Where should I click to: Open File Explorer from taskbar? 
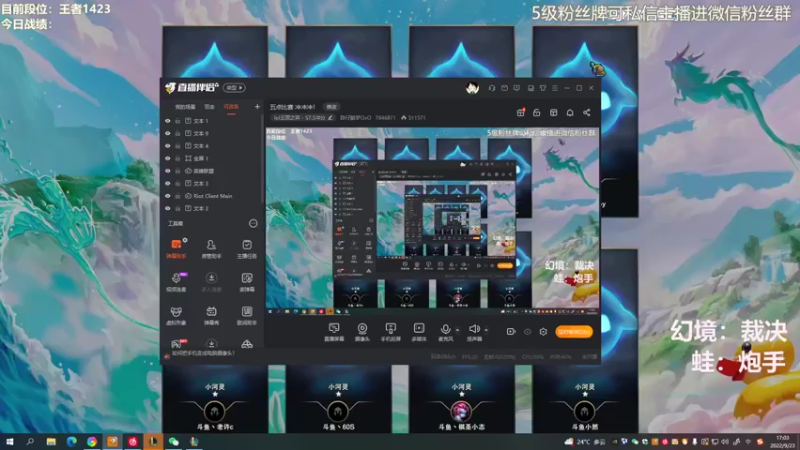click(x=51, y=442)
